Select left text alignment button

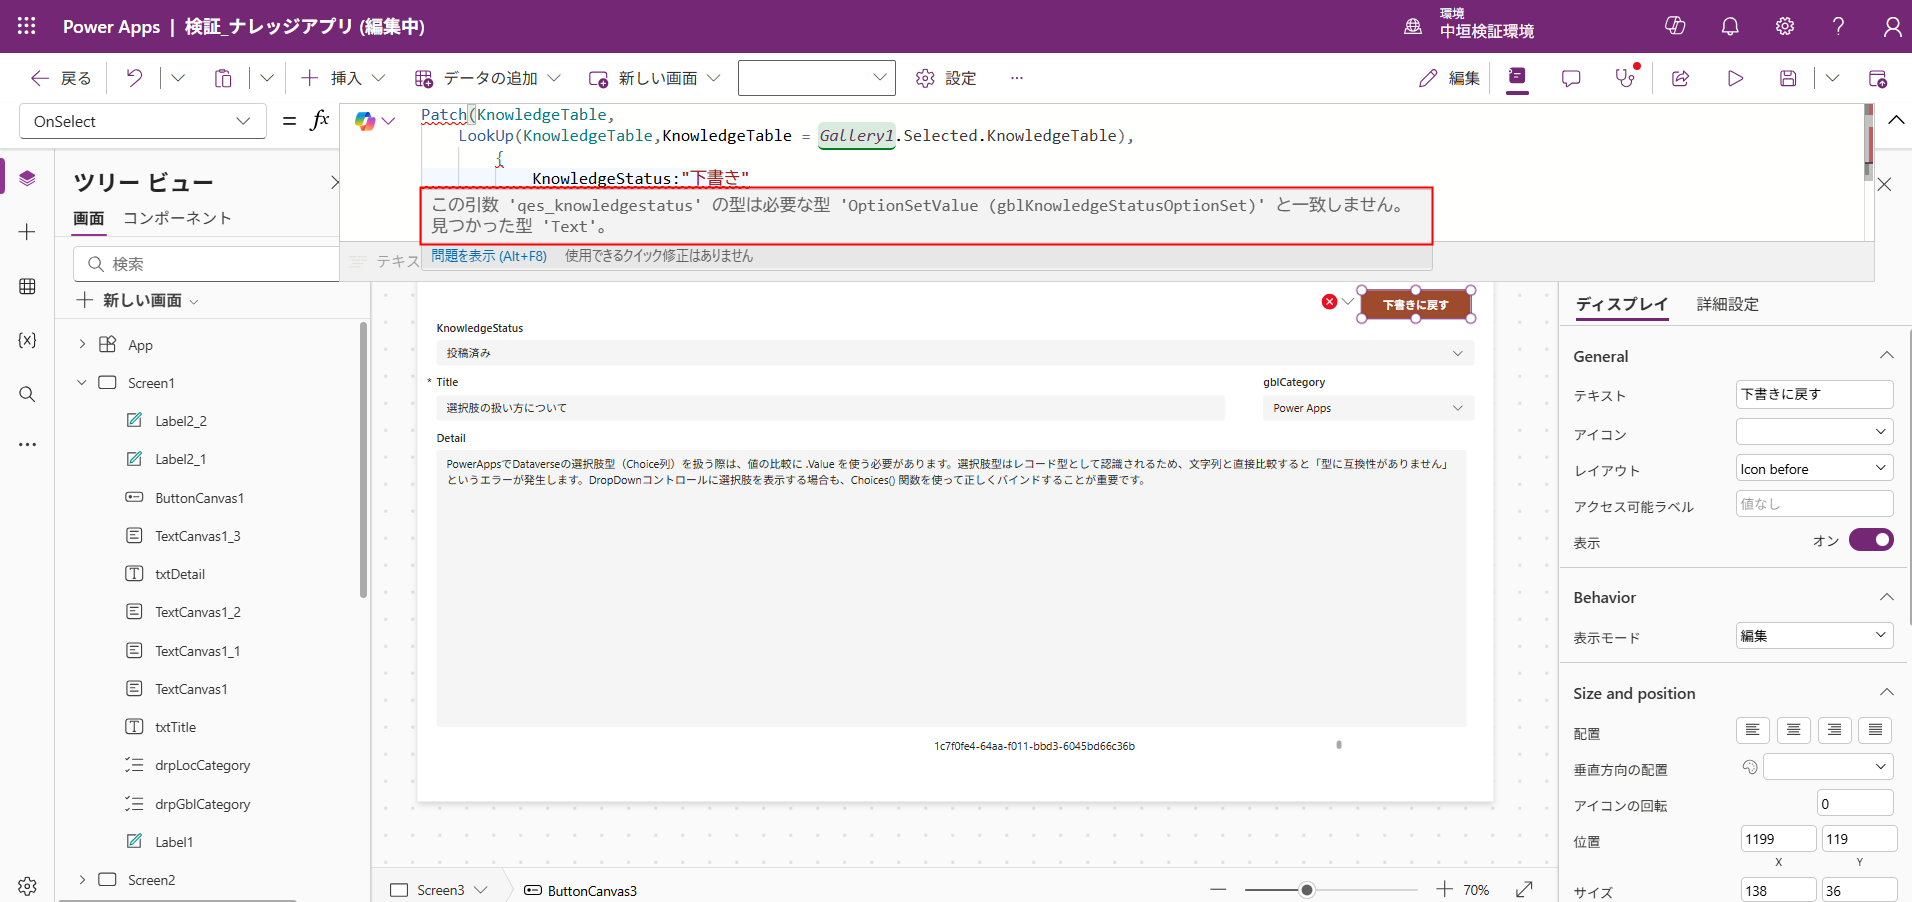click(x=1752, y=730)
